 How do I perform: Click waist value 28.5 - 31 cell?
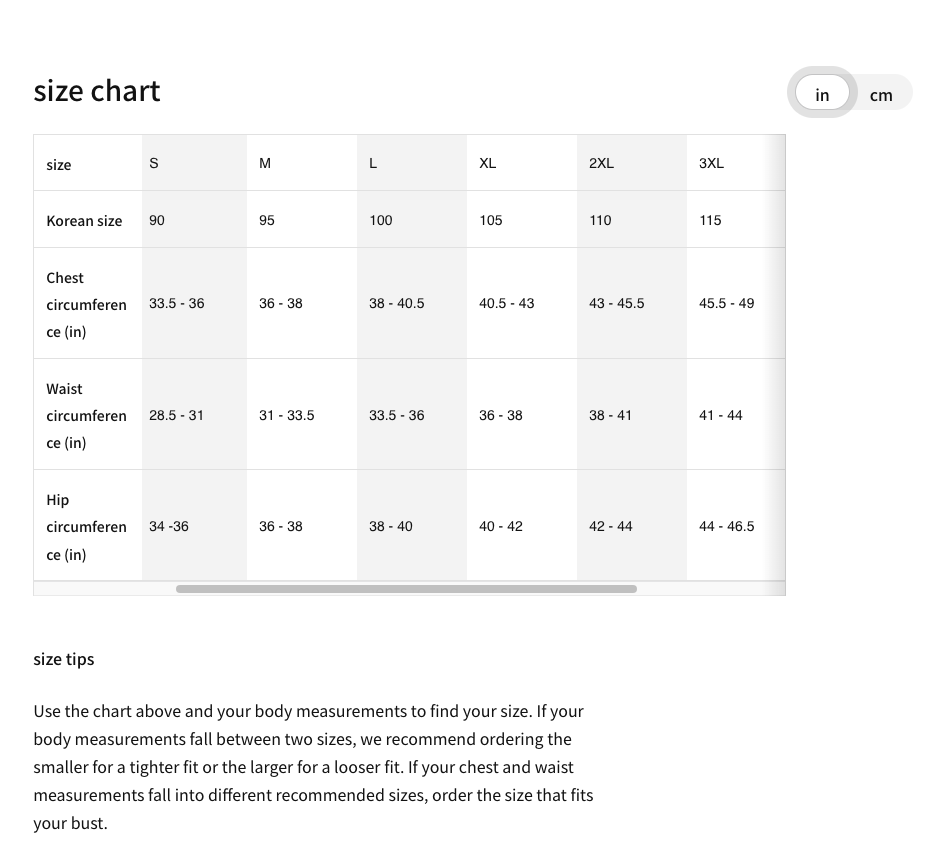[177, 415]
